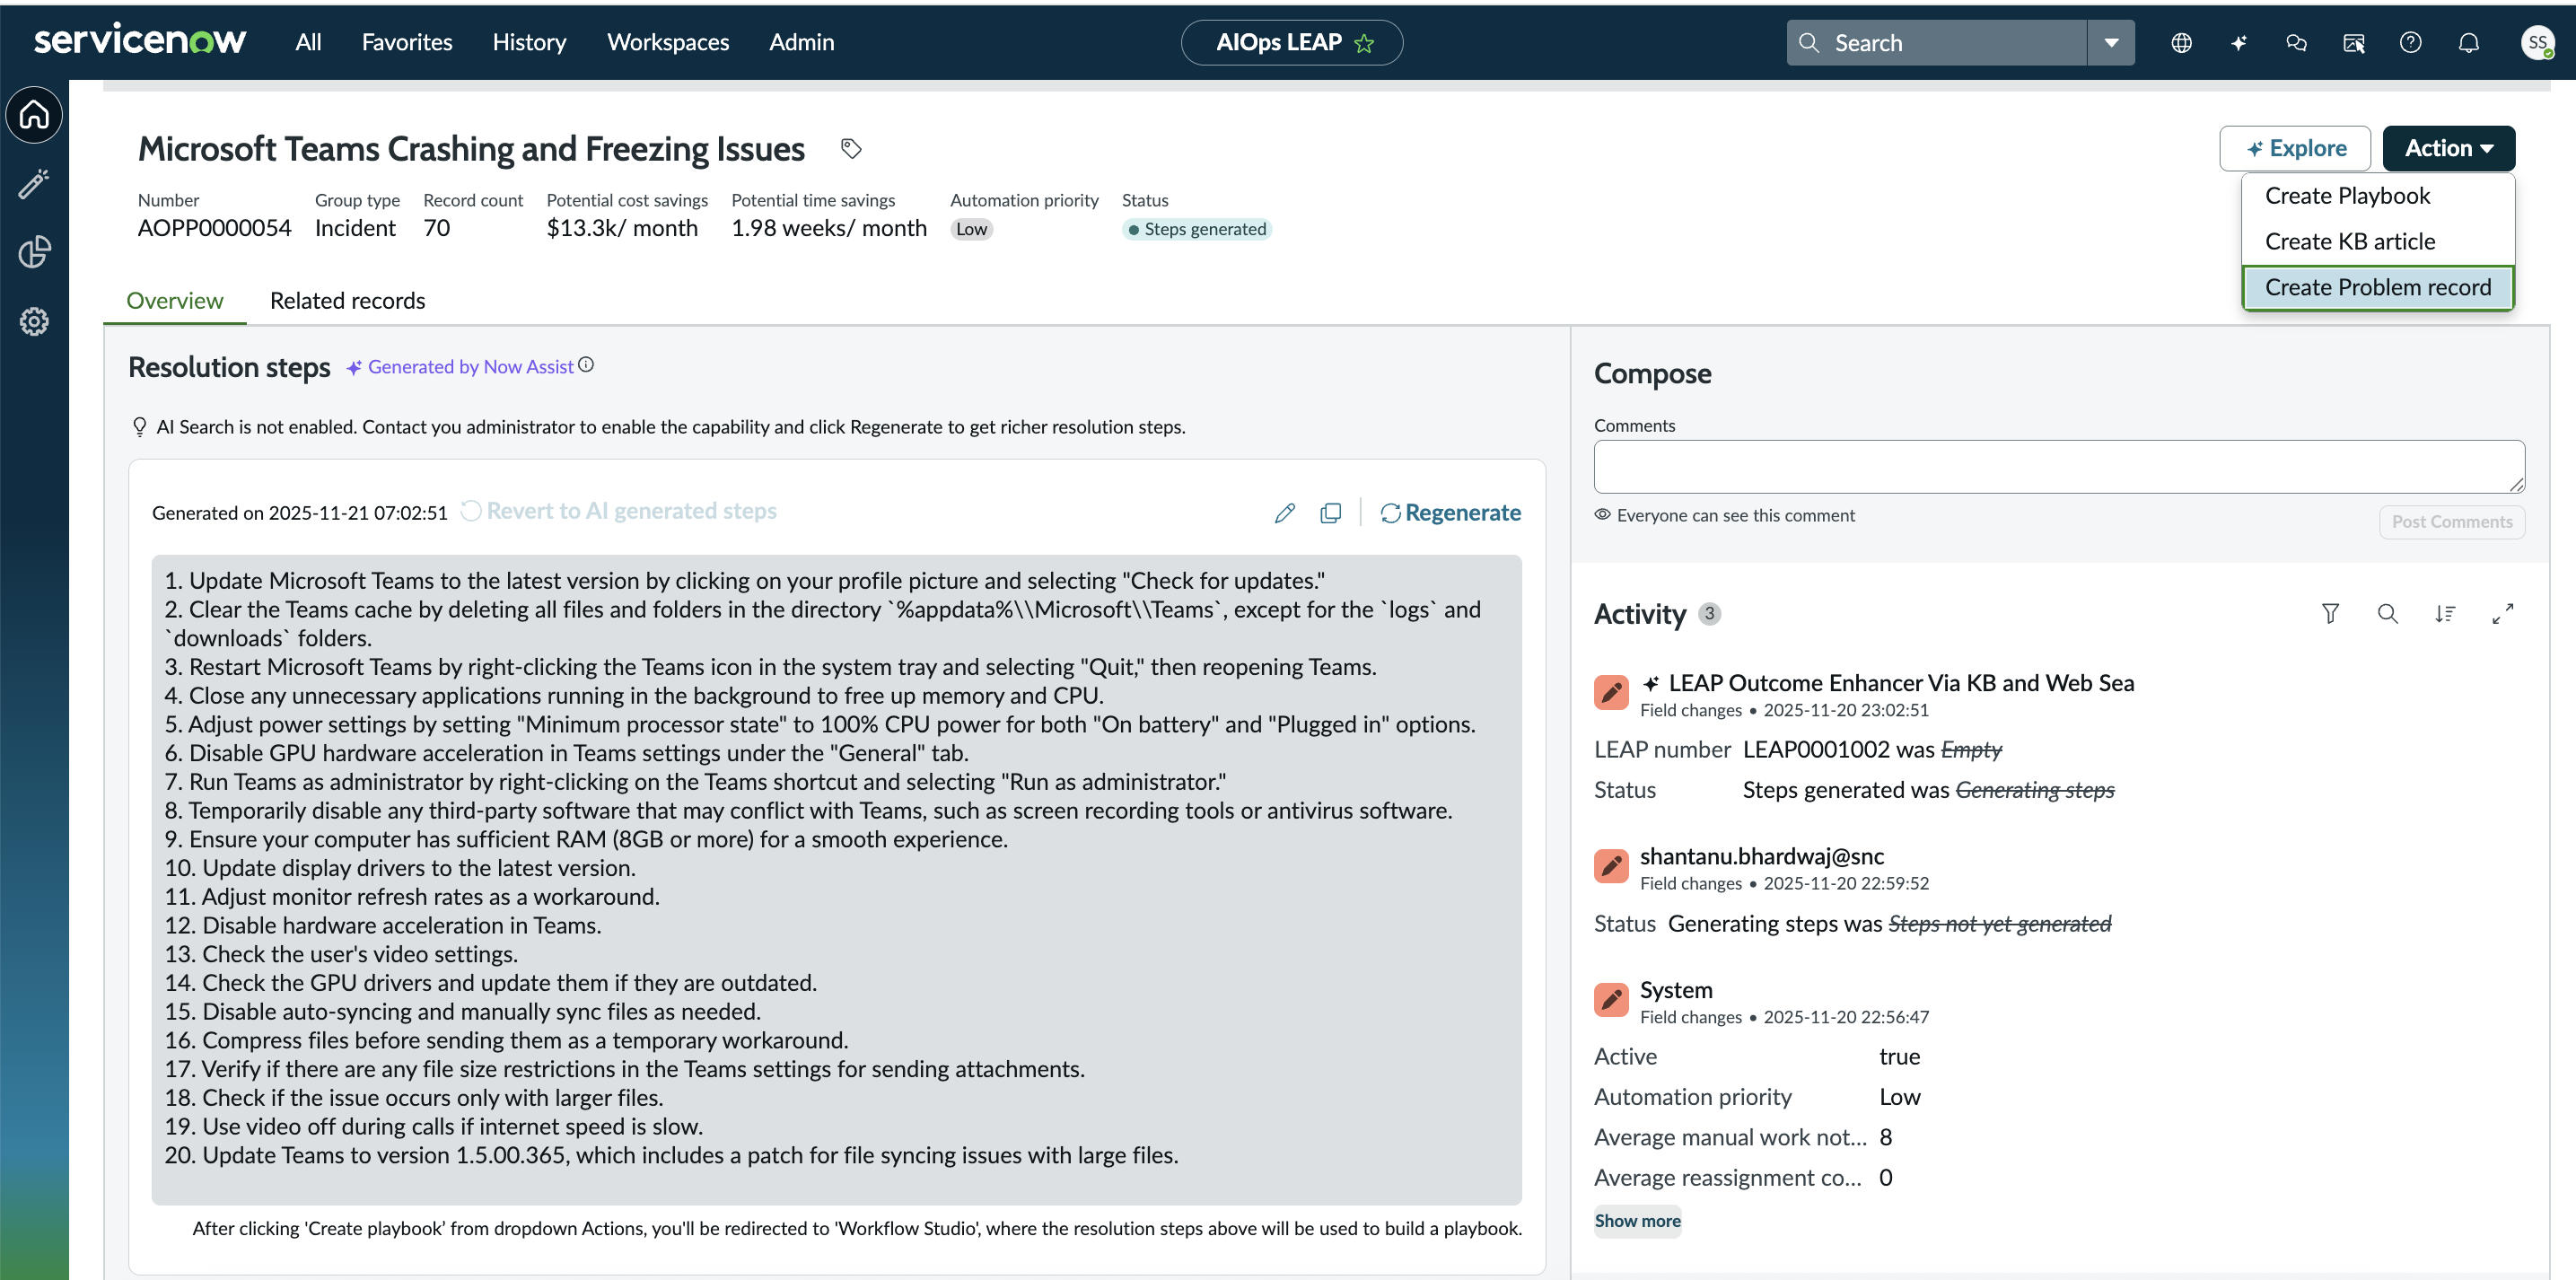2576x1280 pixels.
Task: Open the gear settings sidebar icon
Action: pyautogui.click(x=34, y=321)
